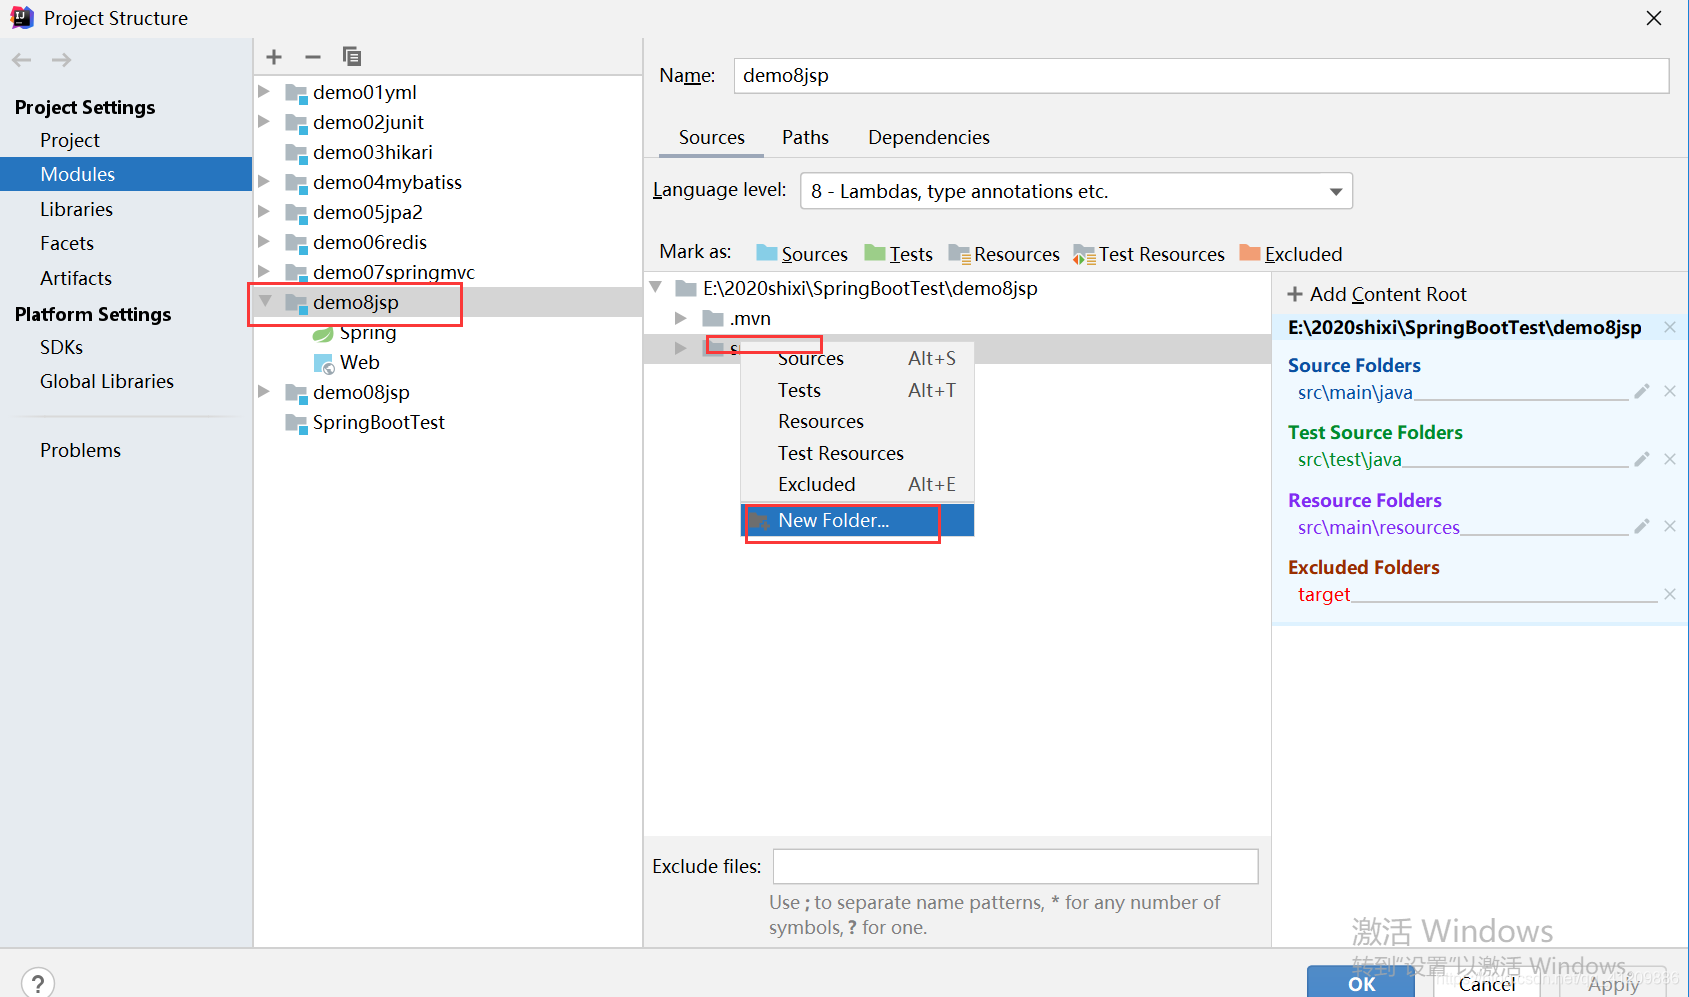Edit src\main\java source folder properties pencil
Image resolution: width=1689 pixels, height=997 pixels.
1642,391
